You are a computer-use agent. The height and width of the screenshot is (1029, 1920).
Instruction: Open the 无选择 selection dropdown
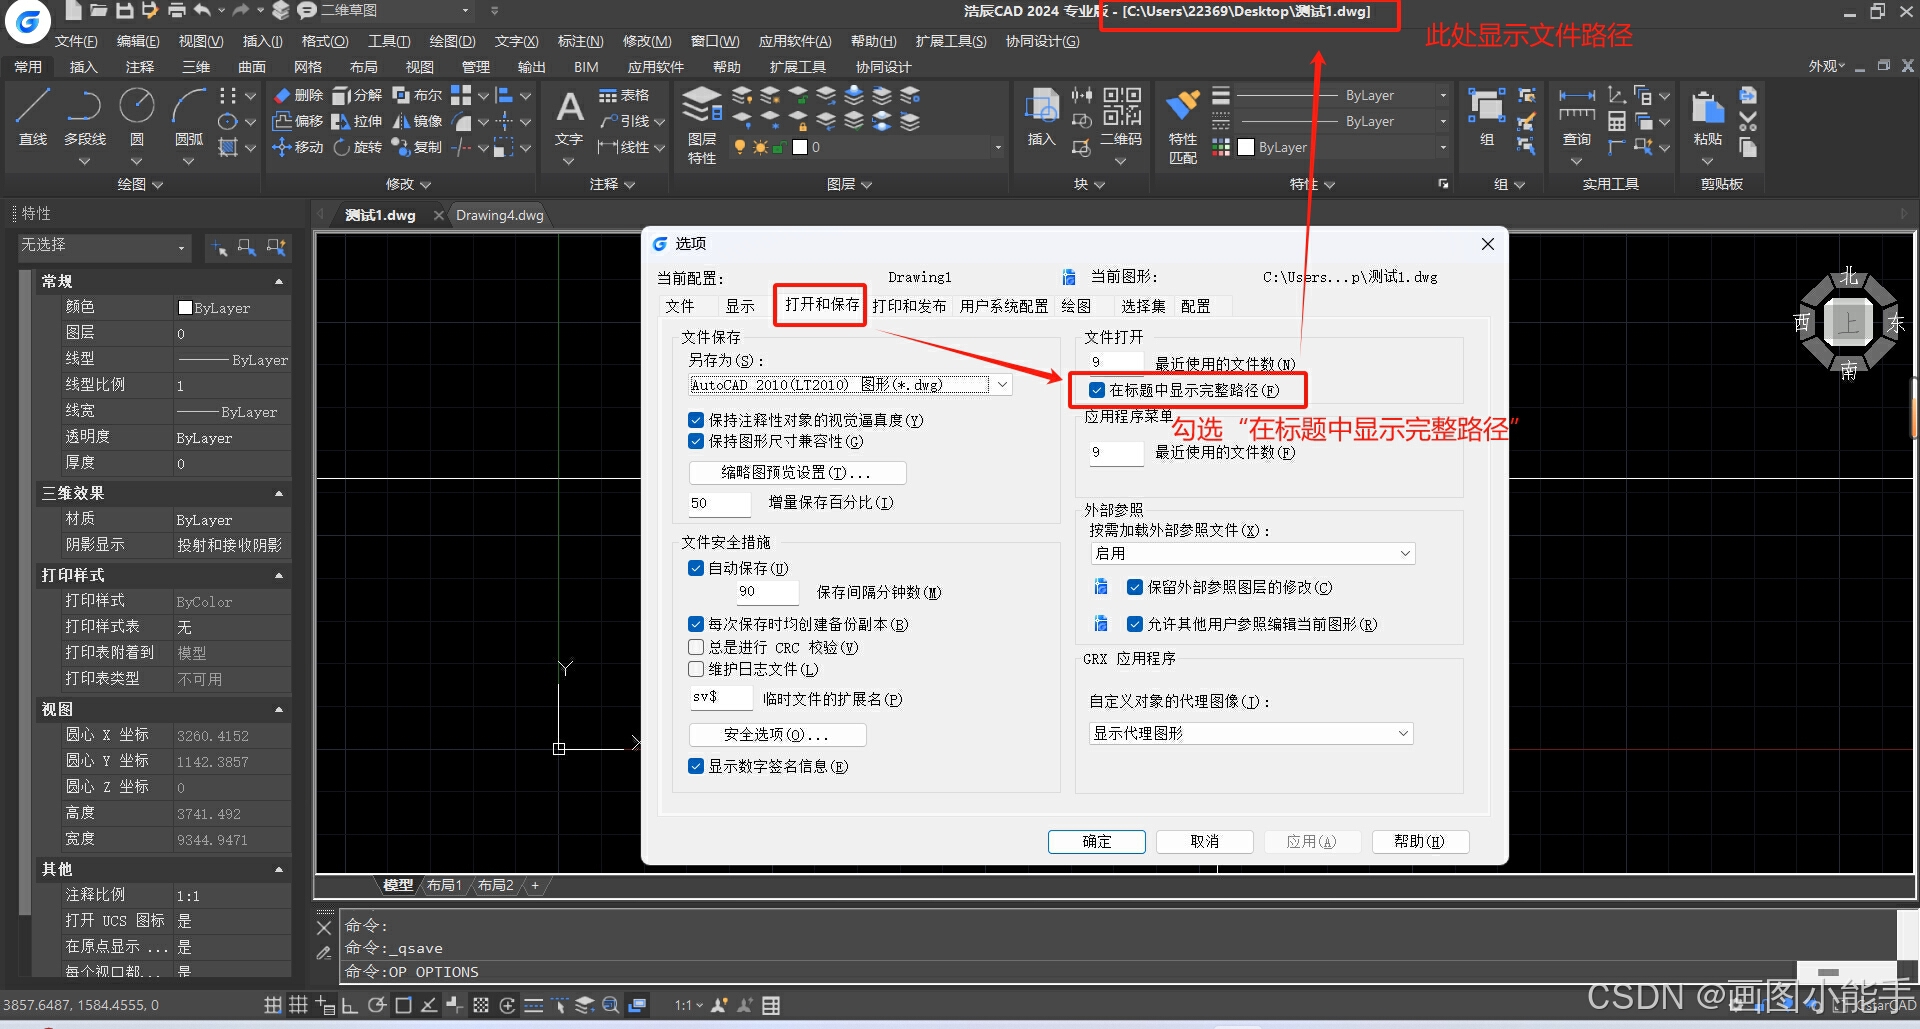(x=105, y=246)
